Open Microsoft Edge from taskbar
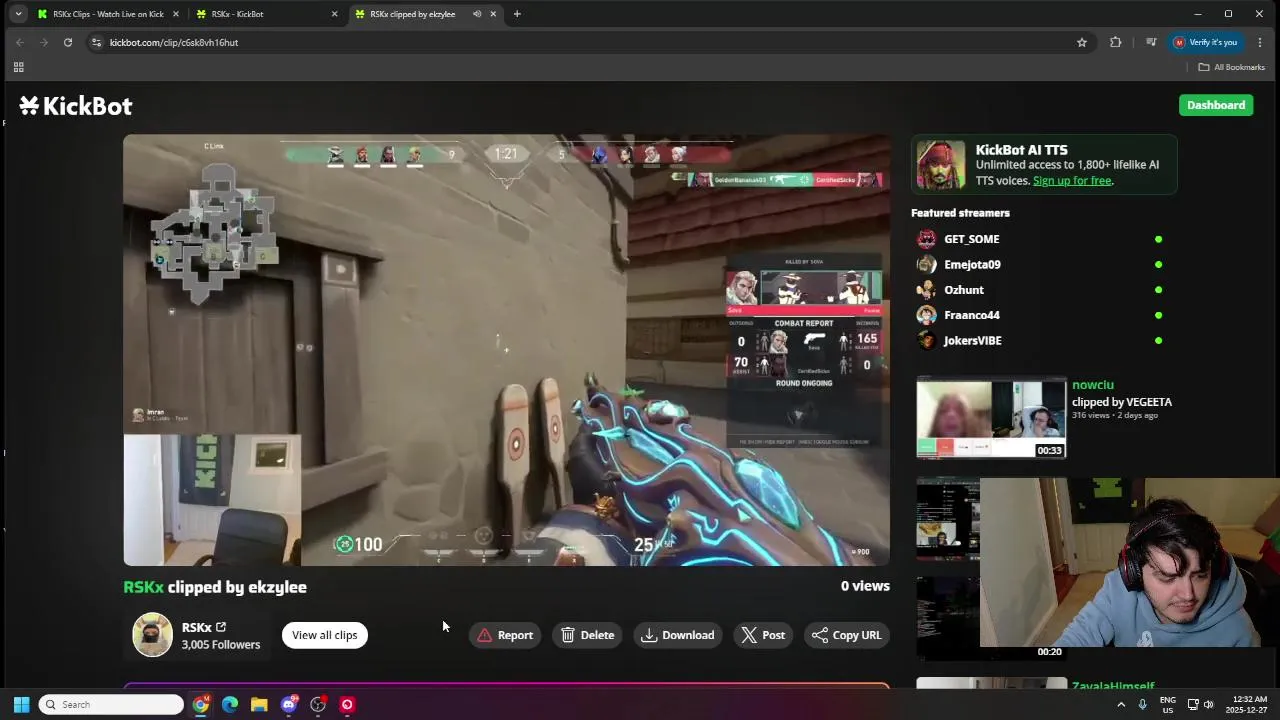1280x720 pixels. click(x=230, y=705)
